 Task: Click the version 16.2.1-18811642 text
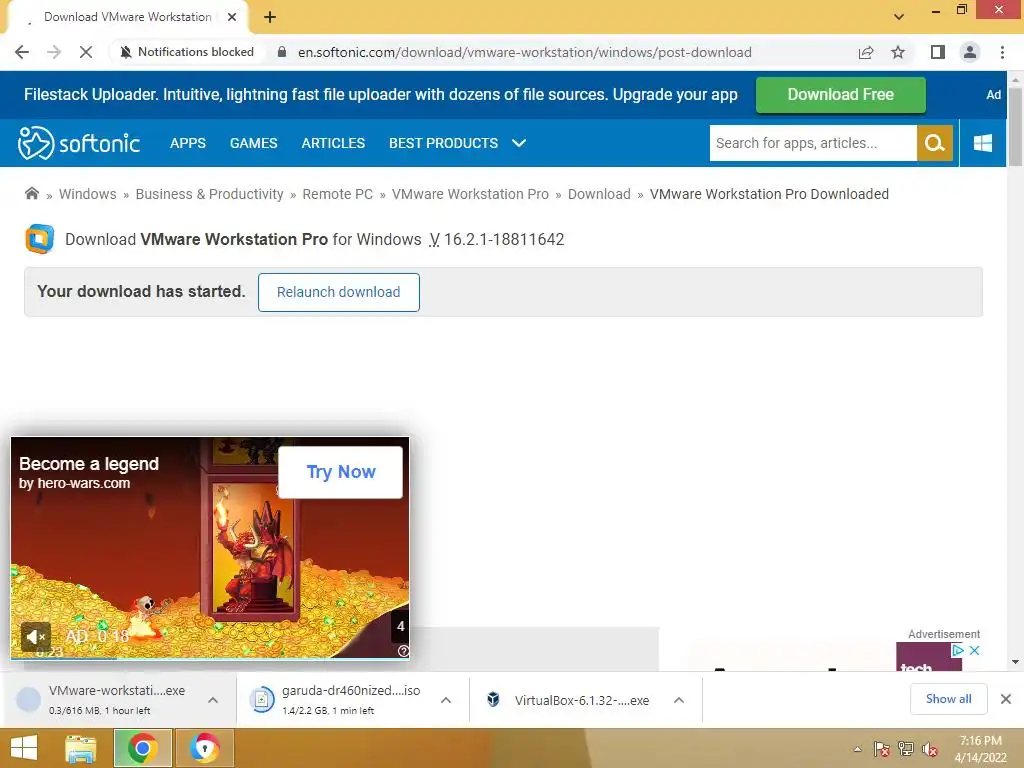[x=504, y=240]
